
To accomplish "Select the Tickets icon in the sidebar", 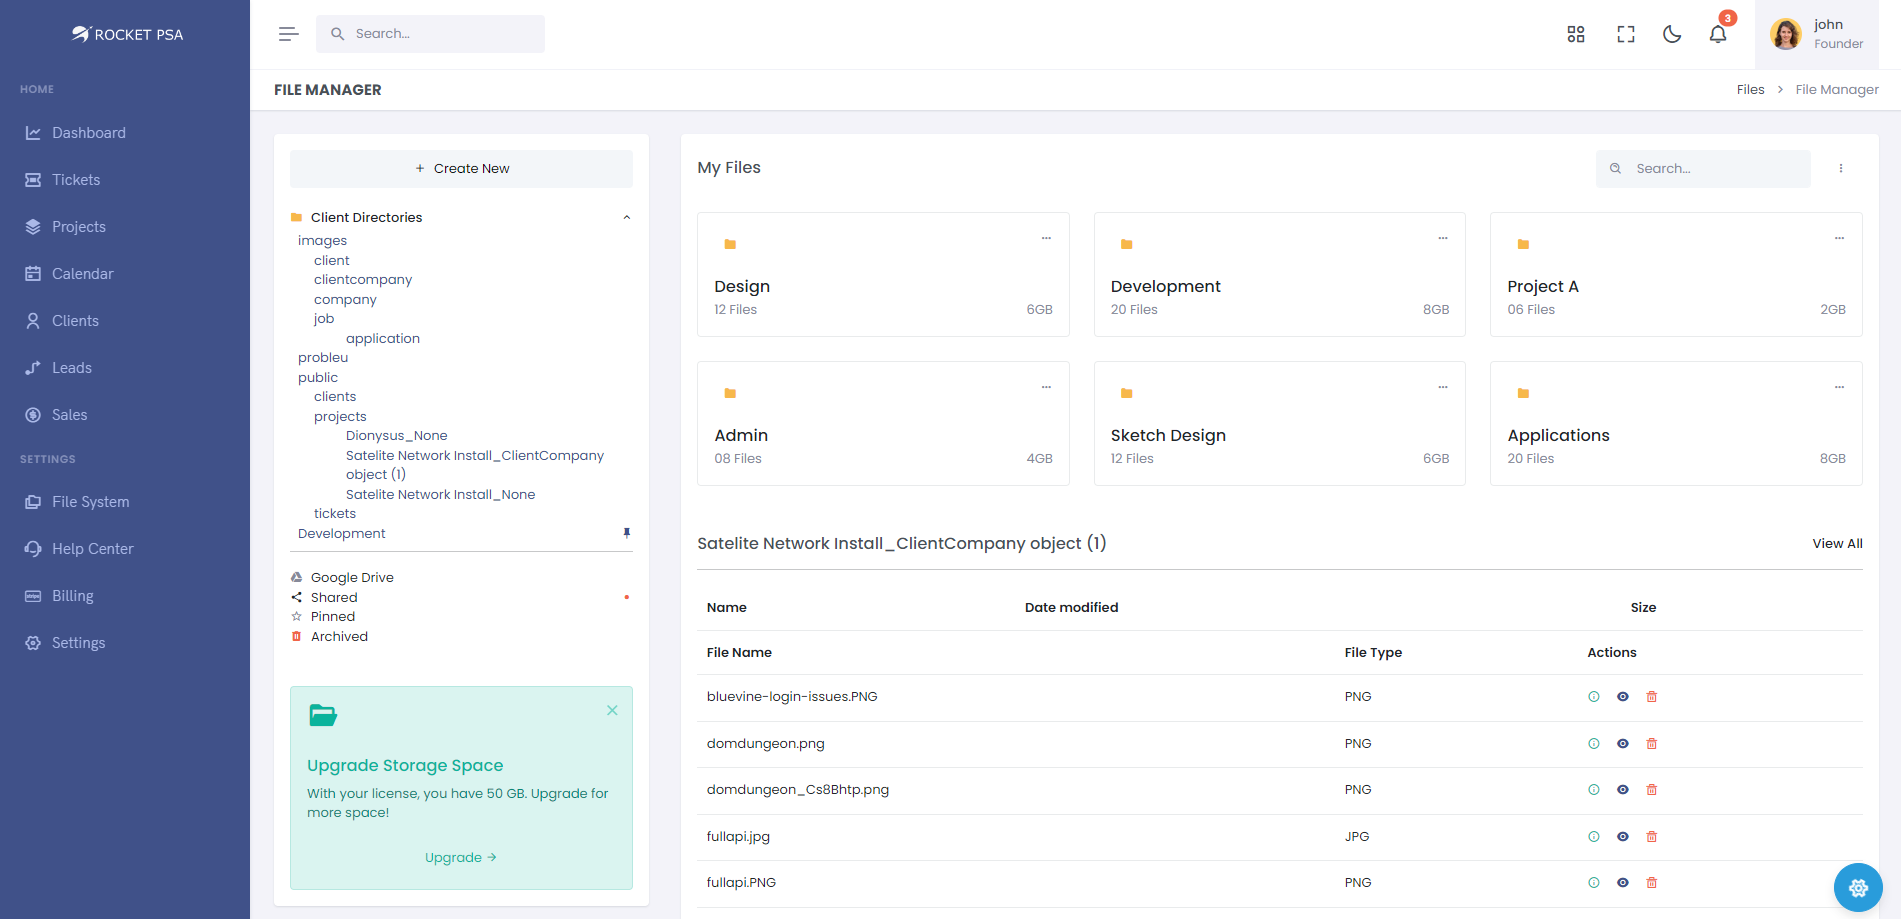I will click(x=33, y=180).
